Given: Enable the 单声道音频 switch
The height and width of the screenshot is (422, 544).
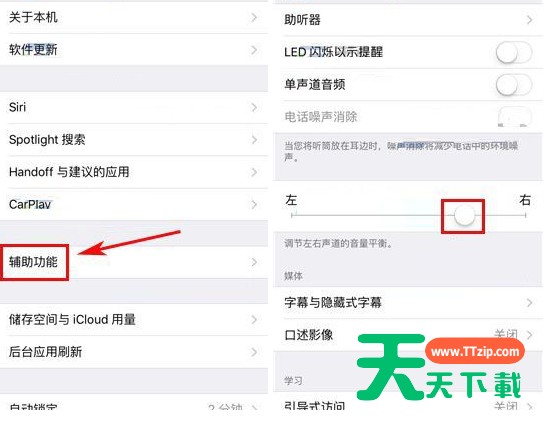Looking at the screenshot, I should click(x=514, y=85).
